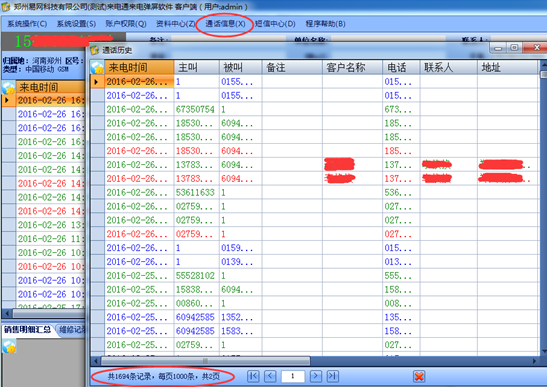
Task: Click grid icon in the left panel header
Action: tap(8, 87)
